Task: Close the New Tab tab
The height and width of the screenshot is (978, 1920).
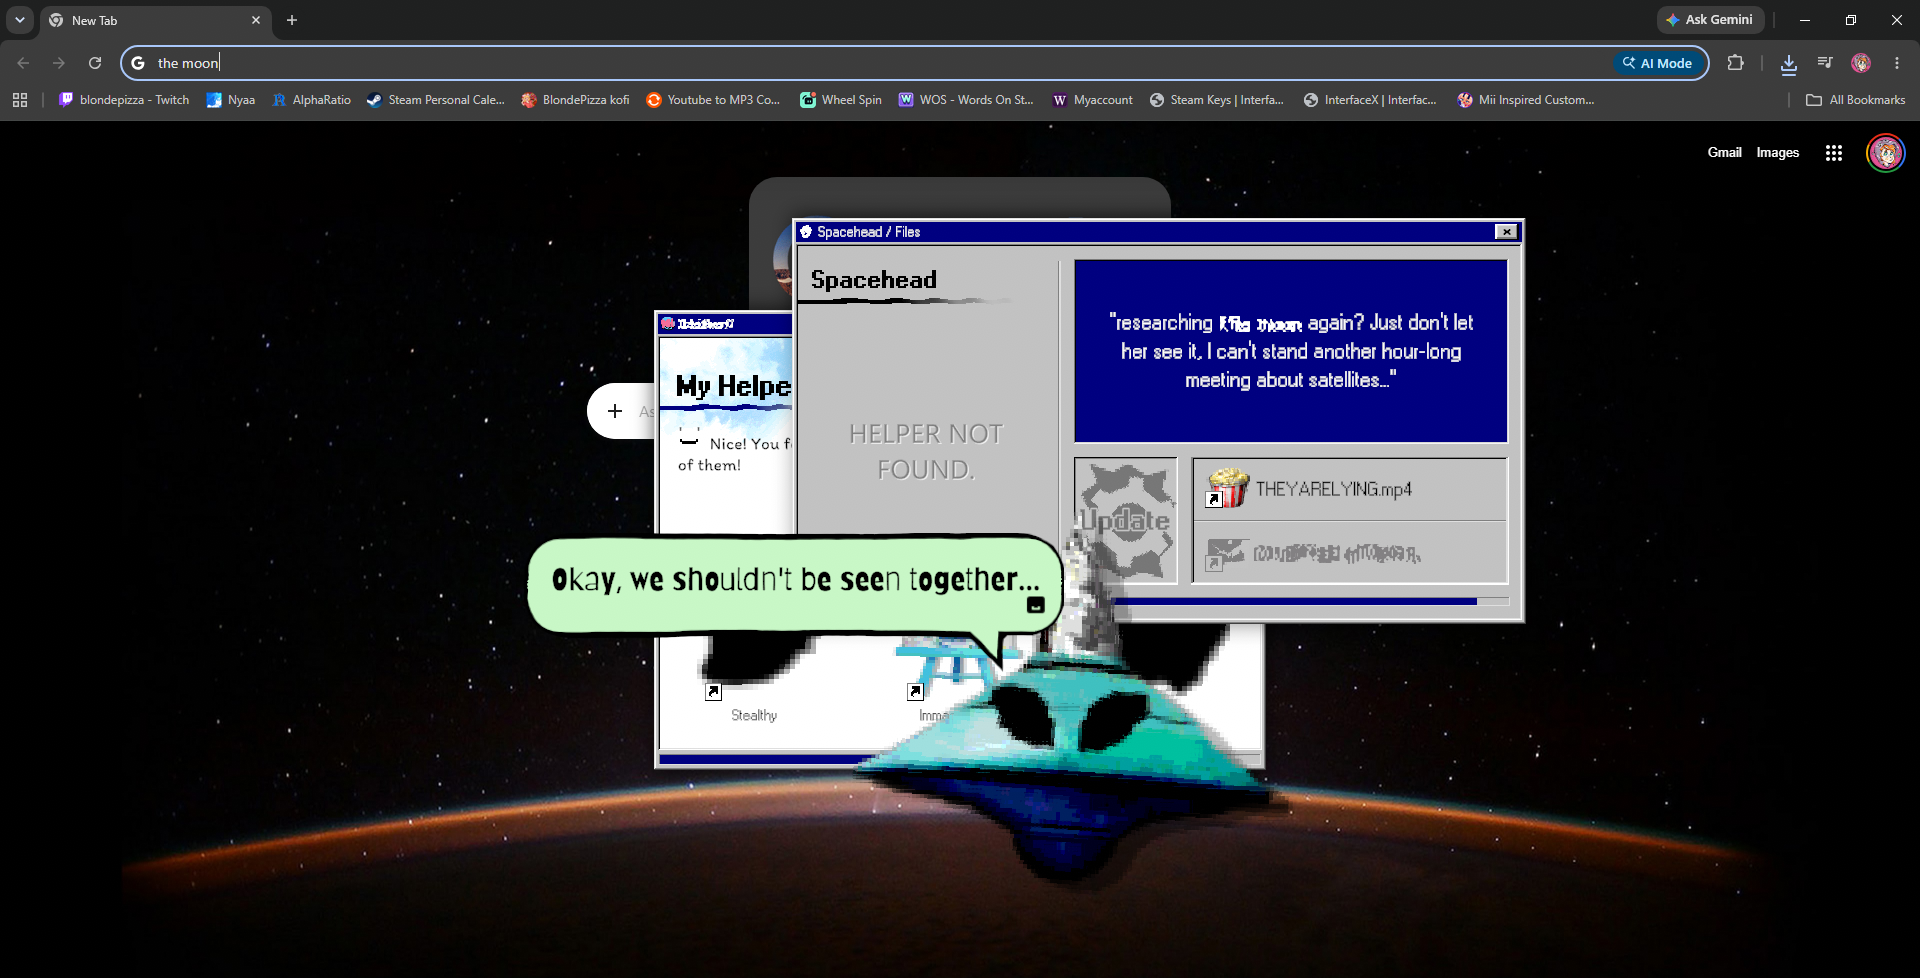Action: tap(256, 20)
